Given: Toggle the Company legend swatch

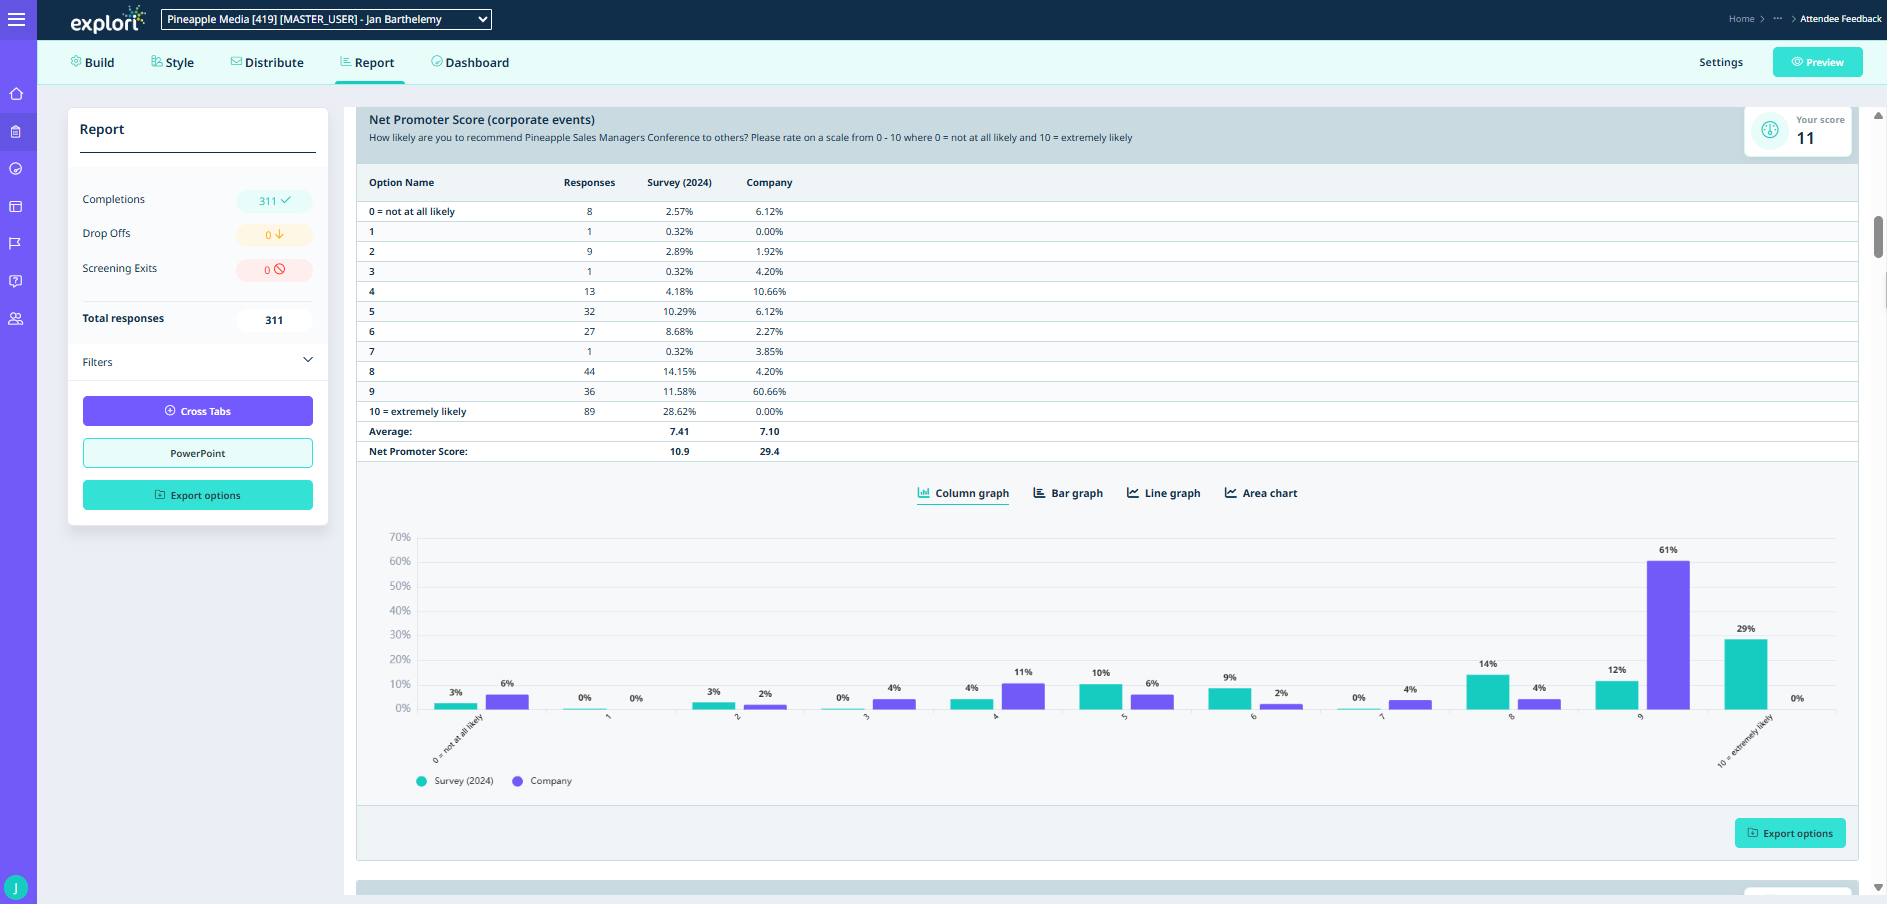Looking at the screenshot, I should point(517,781).
